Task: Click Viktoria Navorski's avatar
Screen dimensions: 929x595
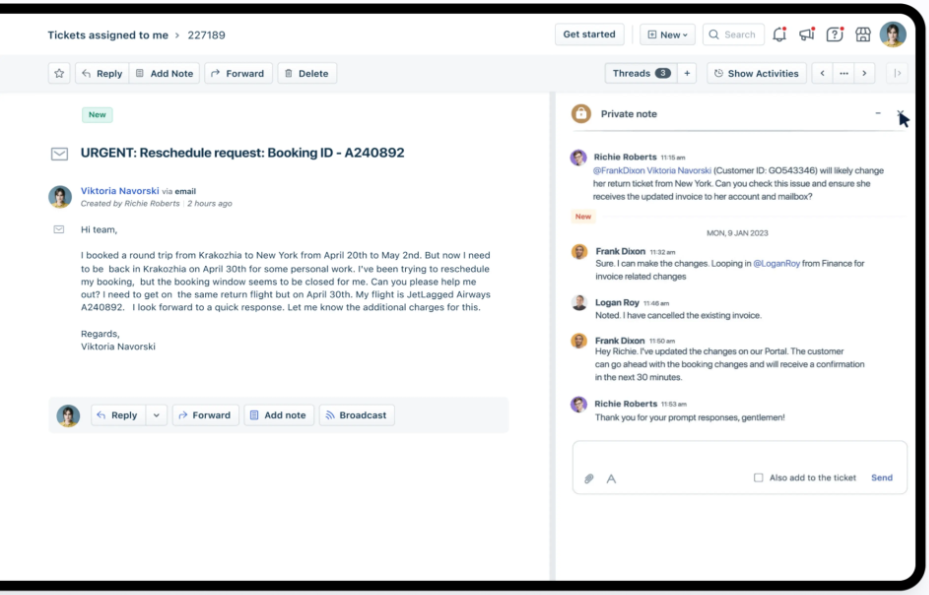Action: click(60, 197)
